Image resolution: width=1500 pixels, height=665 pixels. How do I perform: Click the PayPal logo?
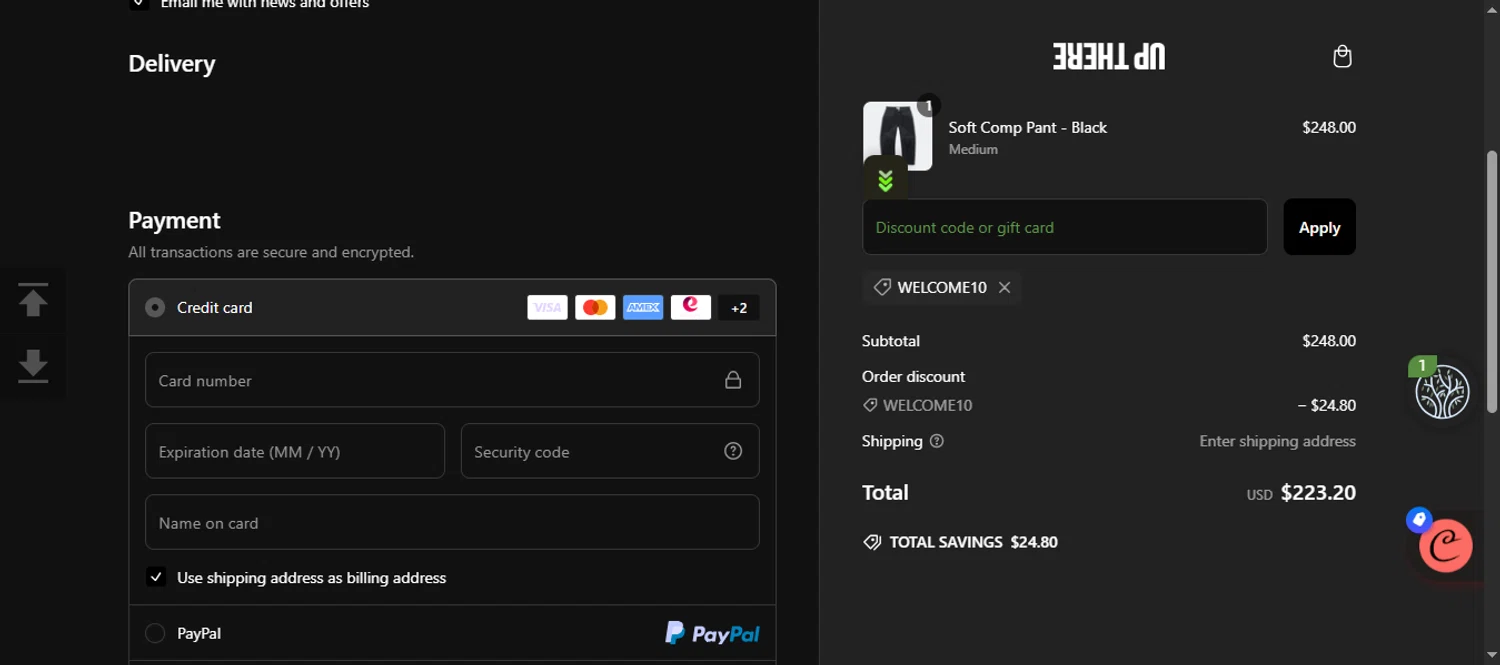click(712, 633)
